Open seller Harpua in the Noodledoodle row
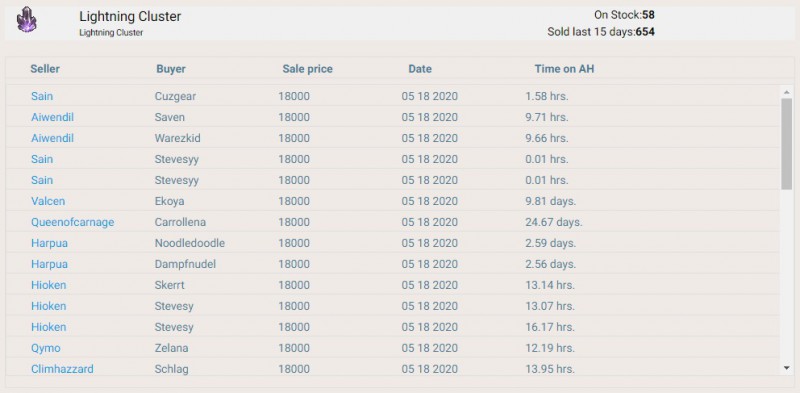 [x=49, y=243]
